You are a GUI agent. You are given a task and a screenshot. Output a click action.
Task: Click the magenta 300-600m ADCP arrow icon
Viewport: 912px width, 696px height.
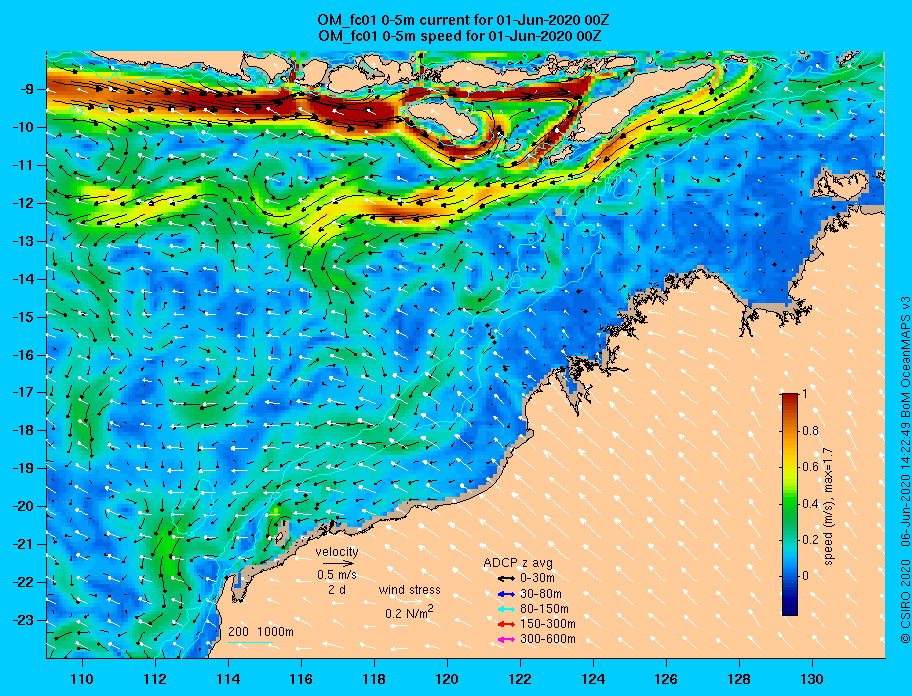pyautogui.click(x=506, y=640)
